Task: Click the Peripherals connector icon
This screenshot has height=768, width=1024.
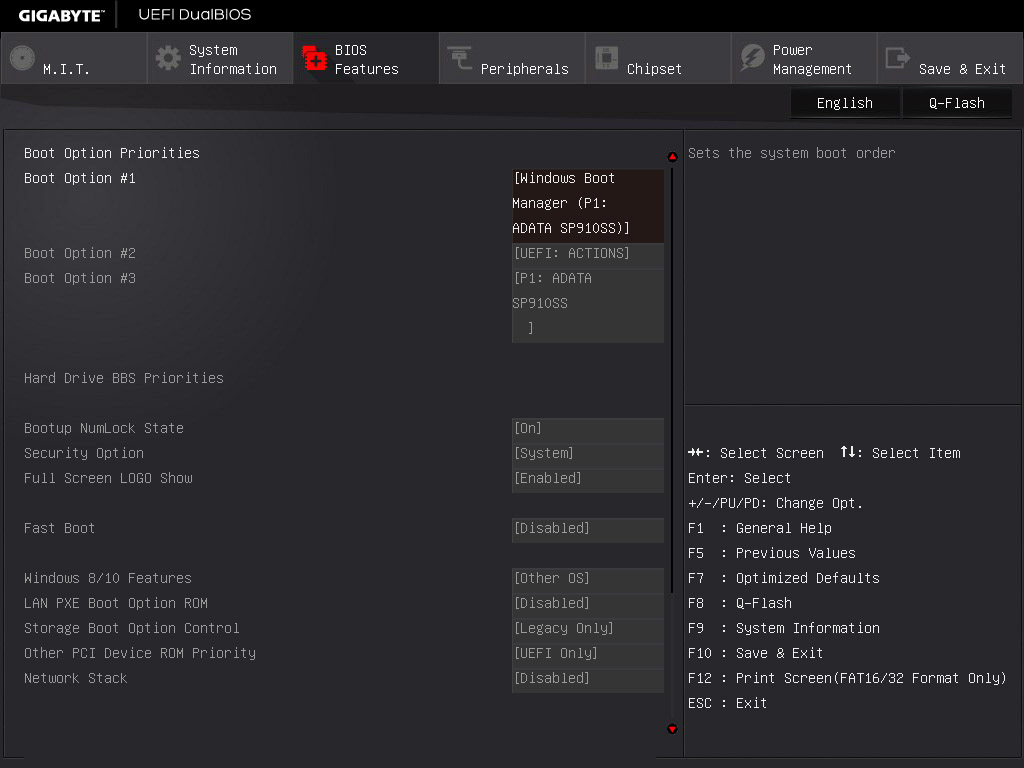Action: tap(460, 57)
